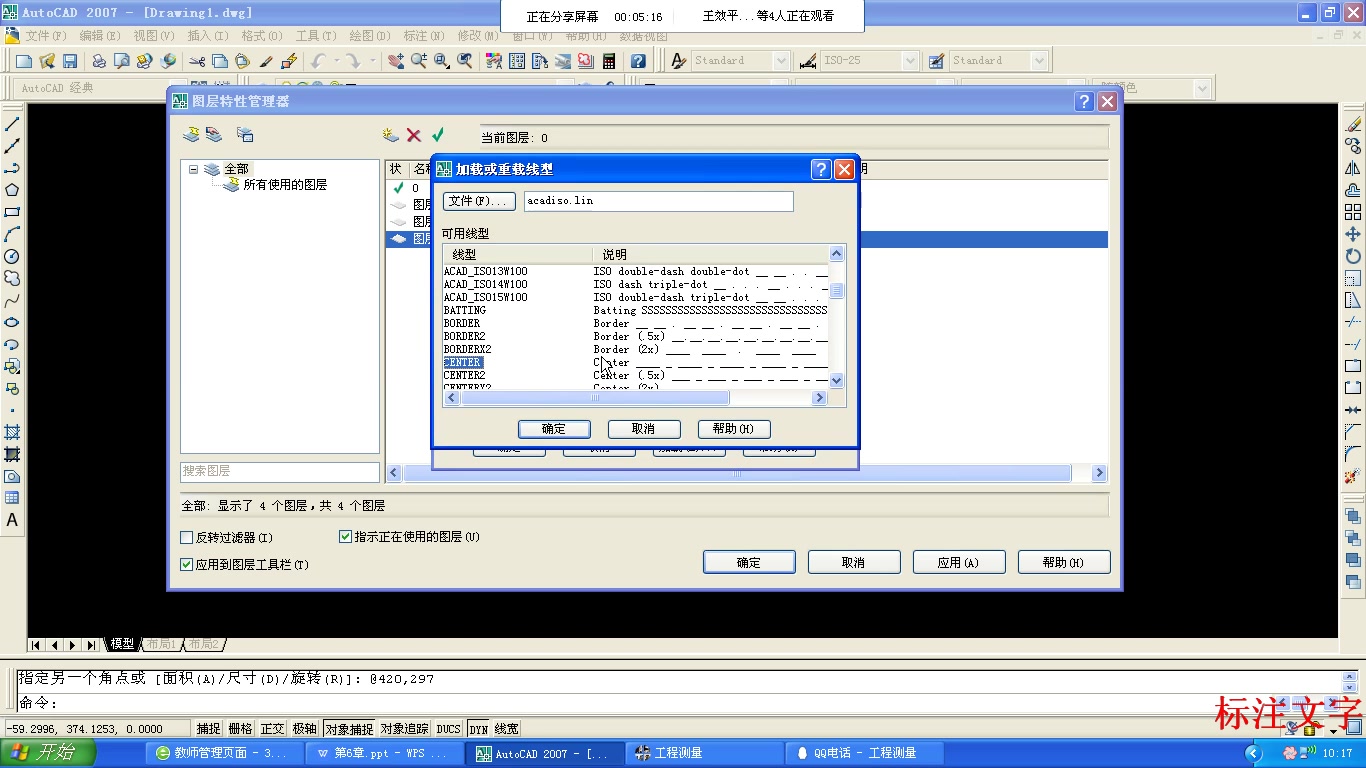Click the acadiso.lin filename field
The height and width of the screenshot is (768, 1366).
point(658,201)
